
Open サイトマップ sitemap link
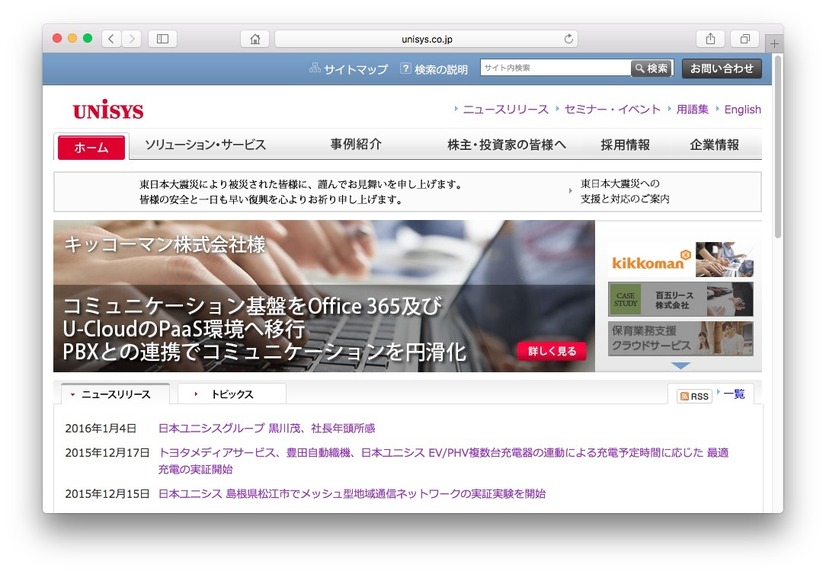point(348,69)
